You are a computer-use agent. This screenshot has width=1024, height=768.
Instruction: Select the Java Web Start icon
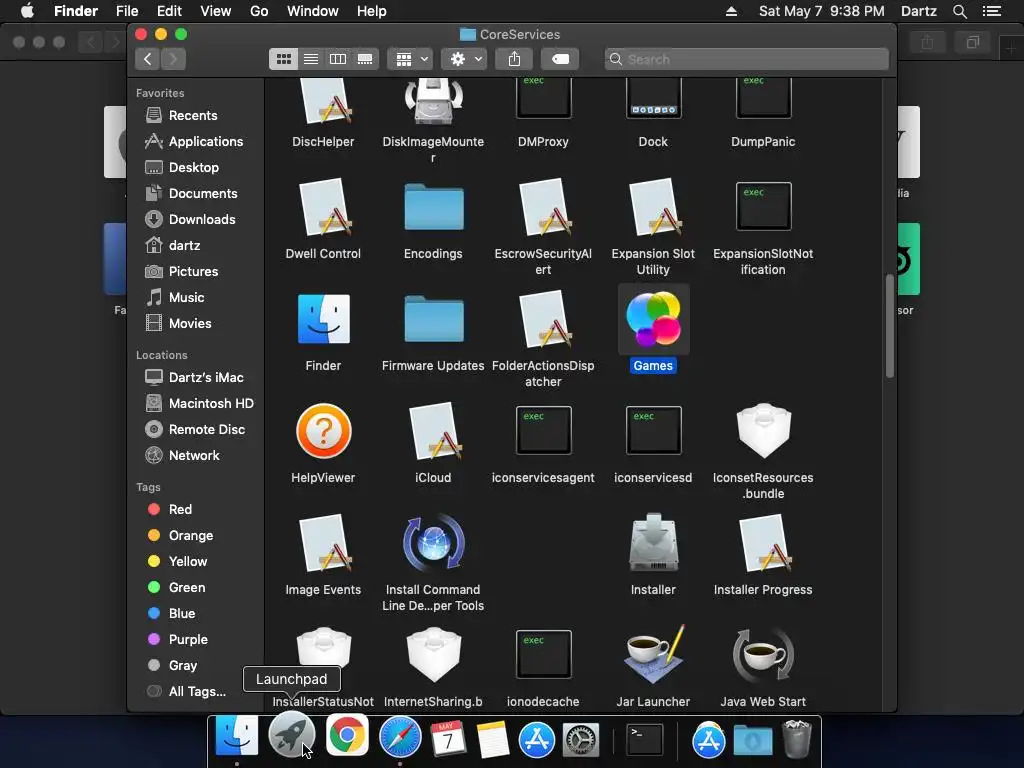(763, 654)
